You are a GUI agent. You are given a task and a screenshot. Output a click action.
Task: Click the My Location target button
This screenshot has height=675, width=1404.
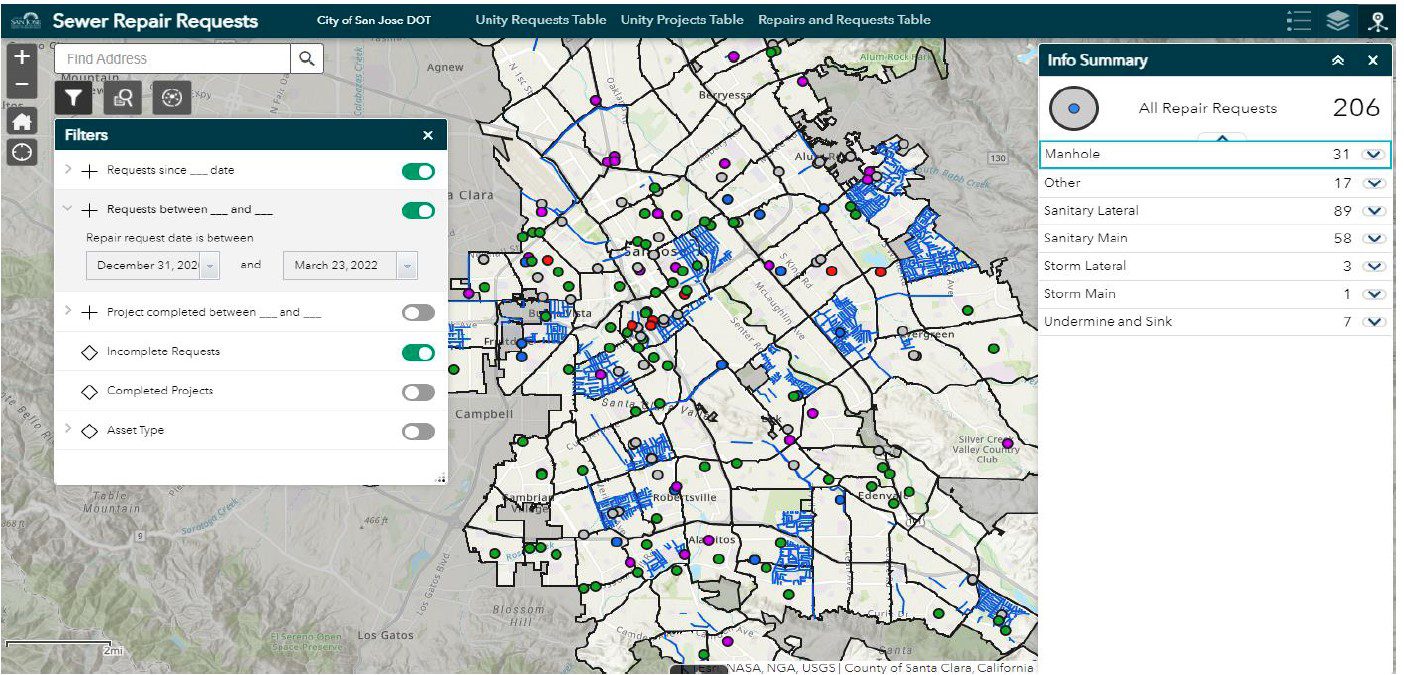pos(22,153)
